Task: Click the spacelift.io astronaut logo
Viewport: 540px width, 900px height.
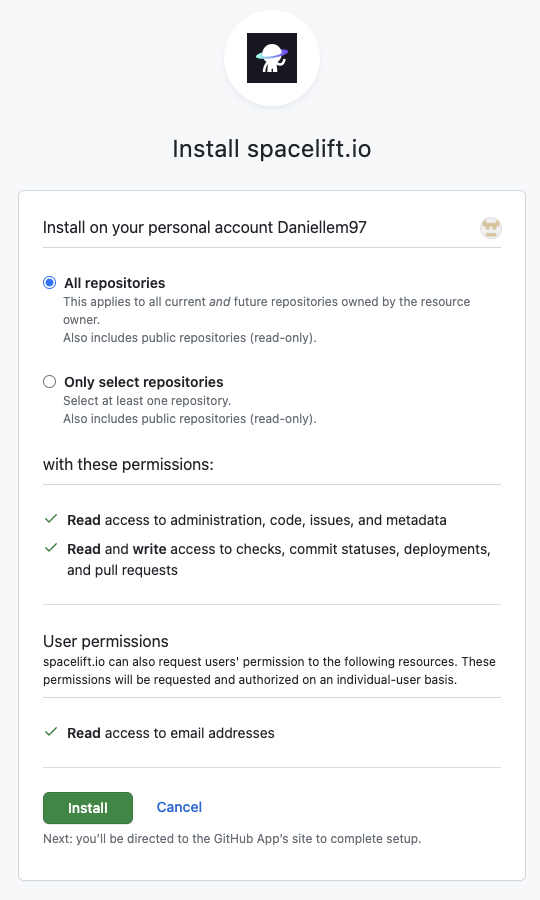Action: tap(271, 58)
